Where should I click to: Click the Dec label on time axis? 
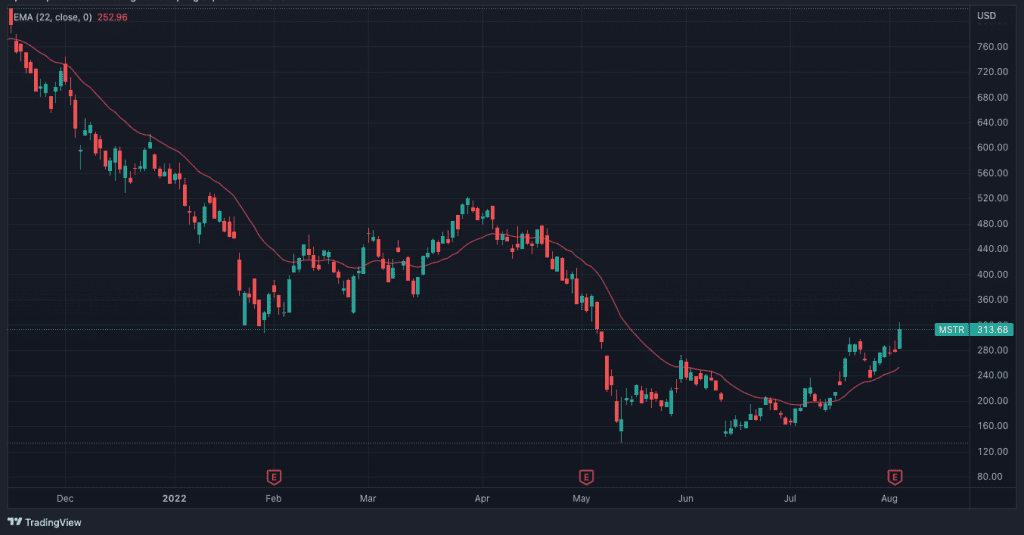pos(65,498)
